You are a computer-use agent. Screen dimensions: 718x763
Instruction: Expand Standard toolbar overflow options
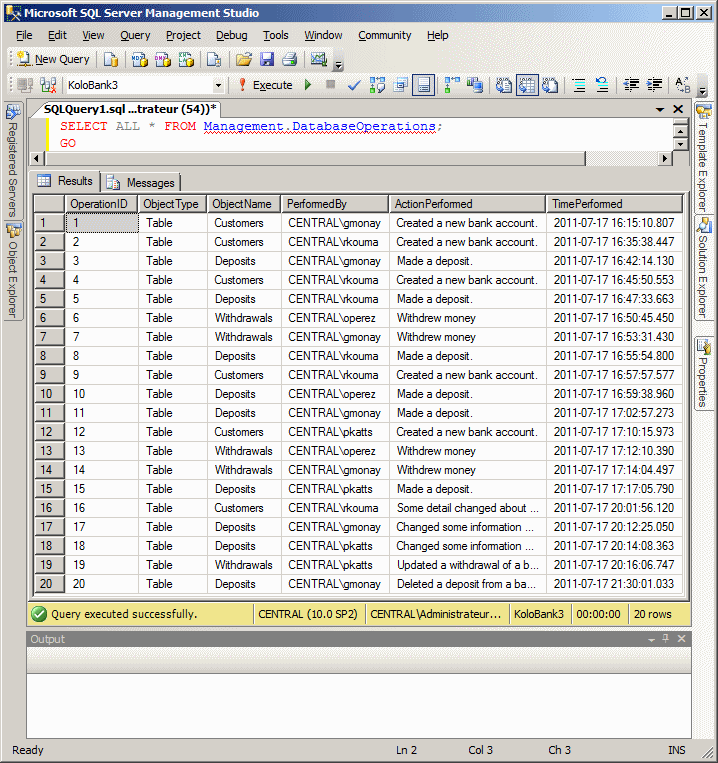point(339,63)
